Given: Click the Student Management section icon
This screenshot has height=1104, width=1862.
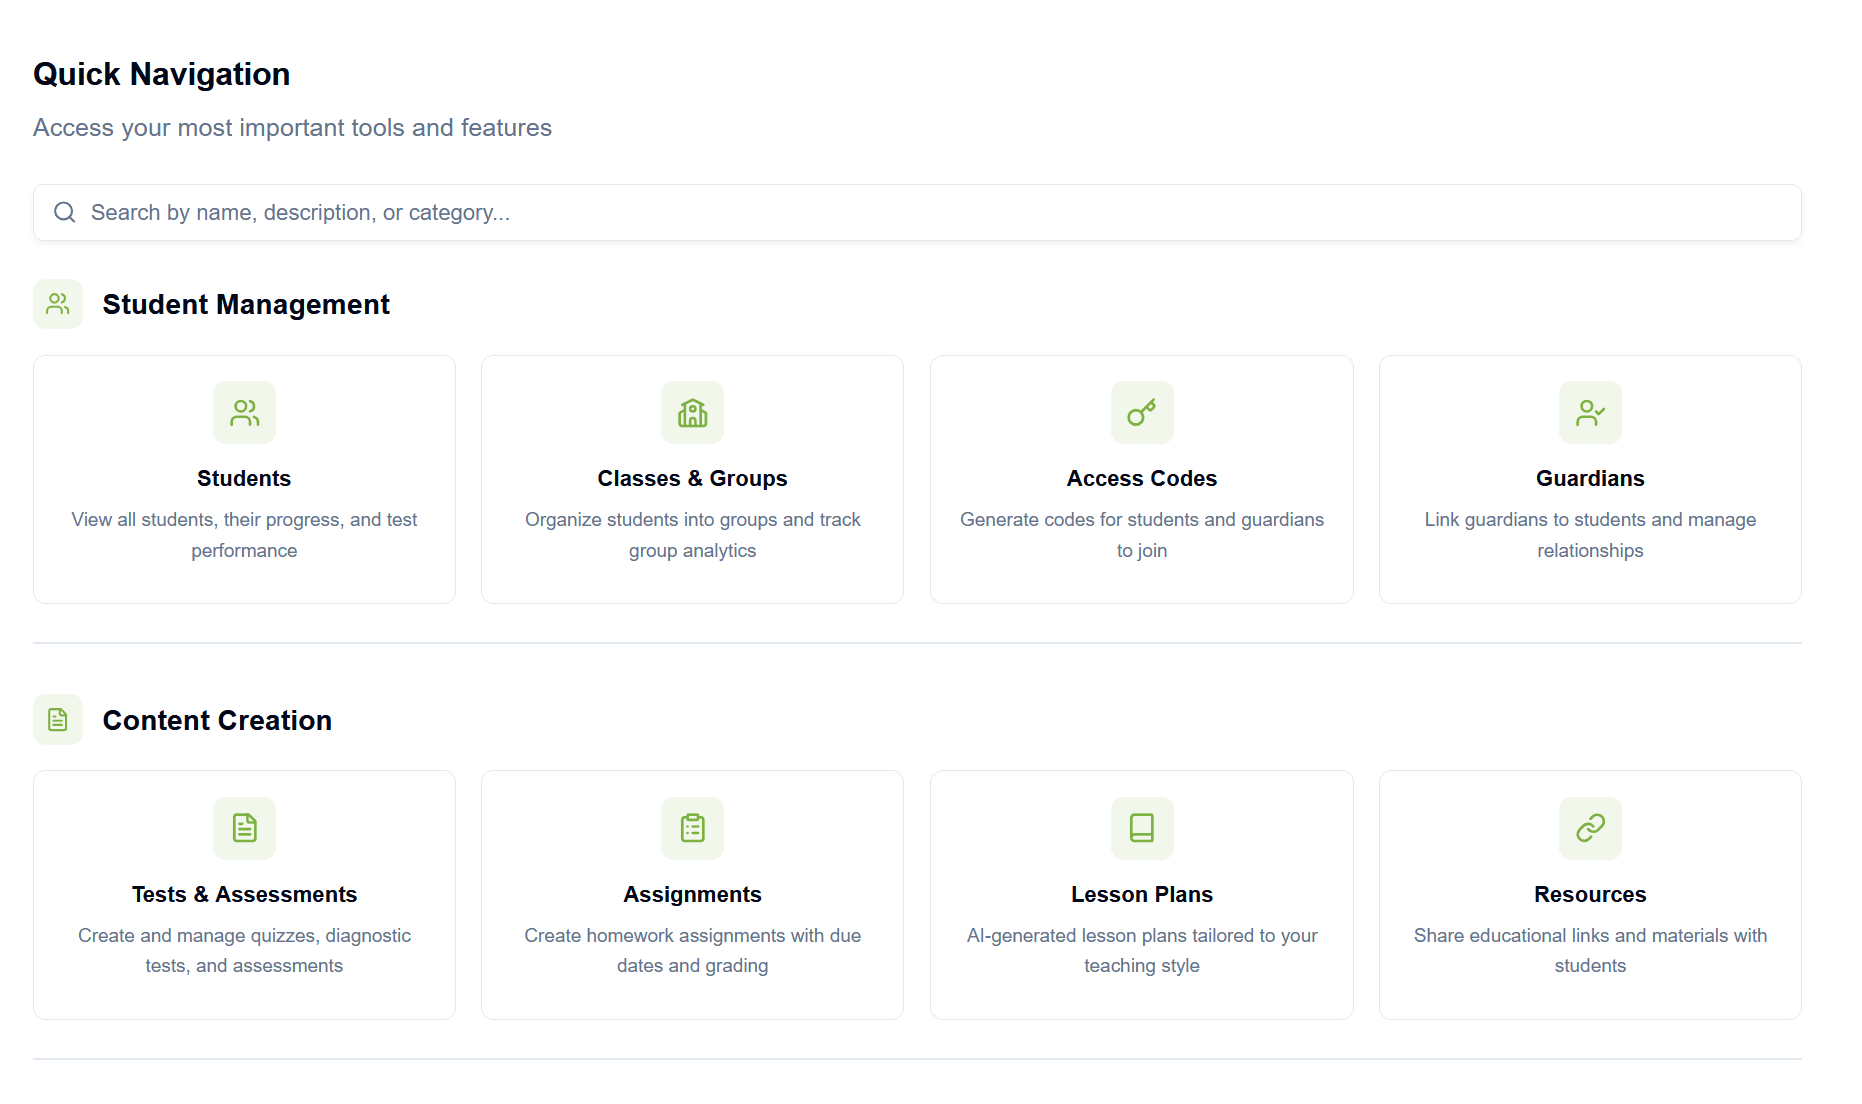Looking at the screenshot, I should 57,304.
